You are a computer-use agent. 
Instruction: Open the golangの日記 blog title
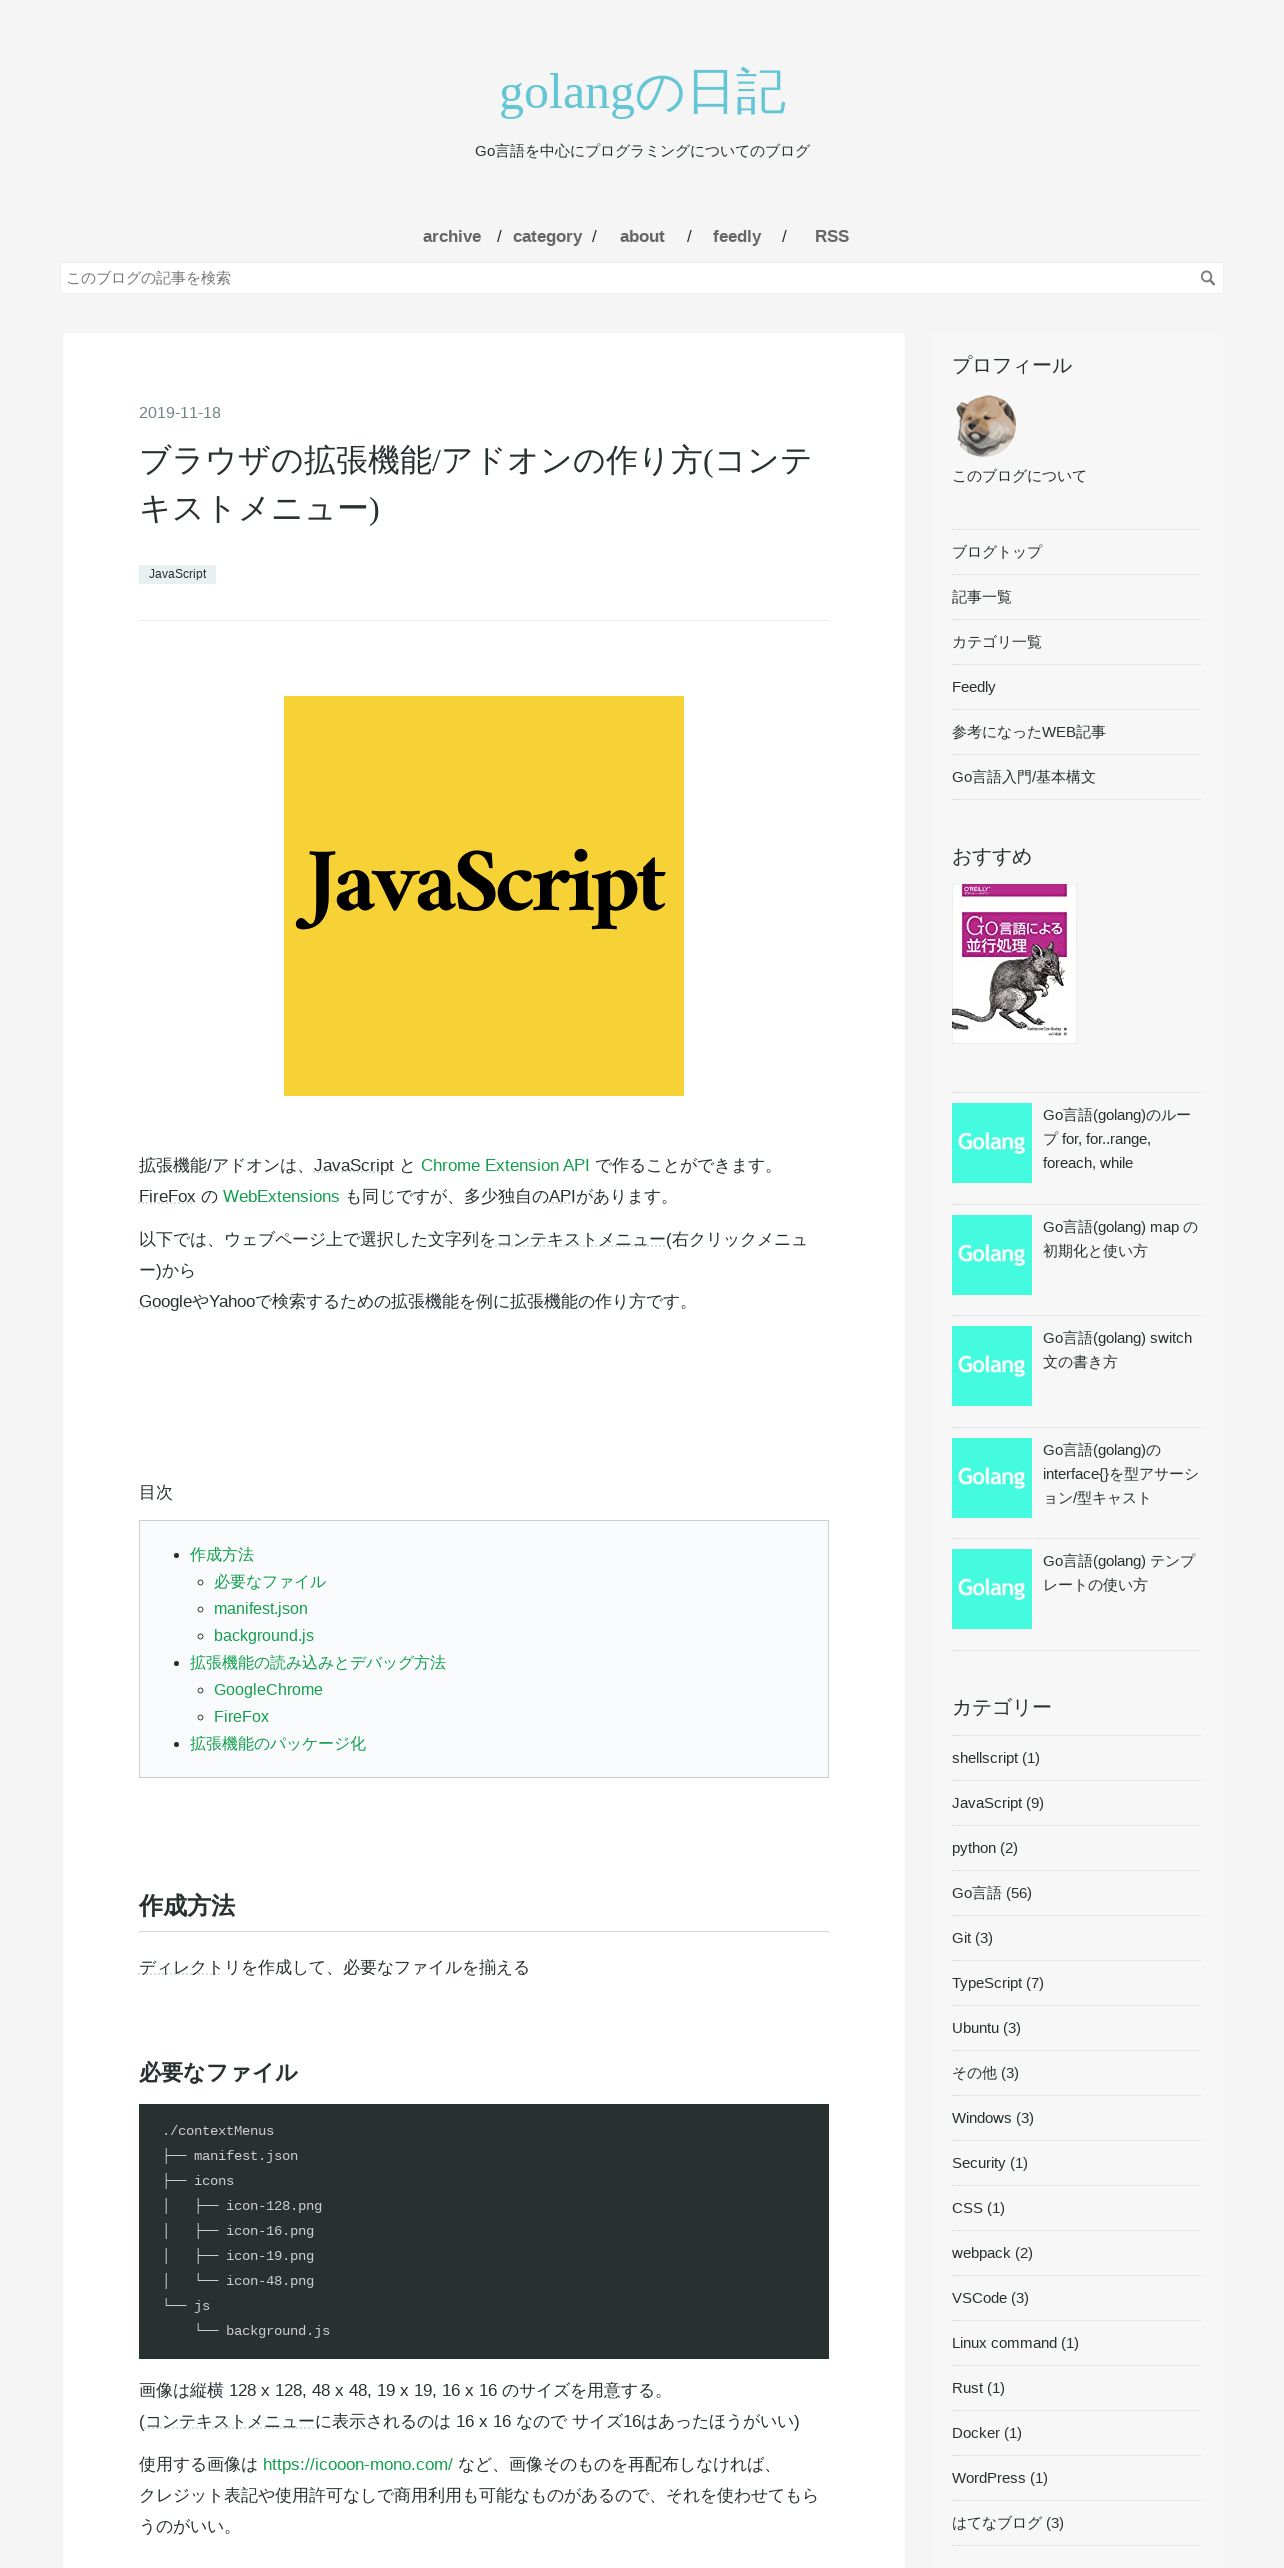pyautogui.click(x=642, y=92)
